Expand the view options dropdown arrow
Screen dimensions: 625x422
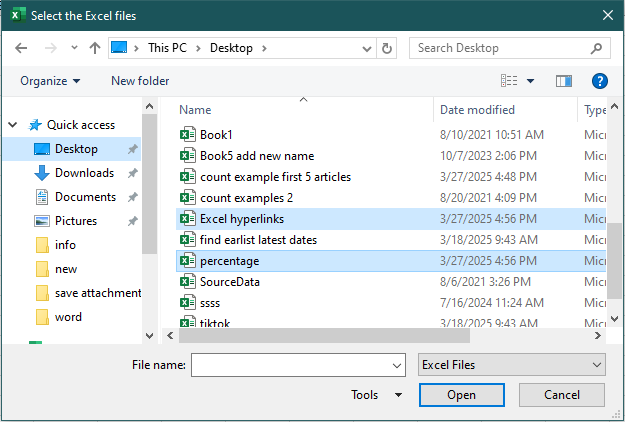click(x=530, y=81)
